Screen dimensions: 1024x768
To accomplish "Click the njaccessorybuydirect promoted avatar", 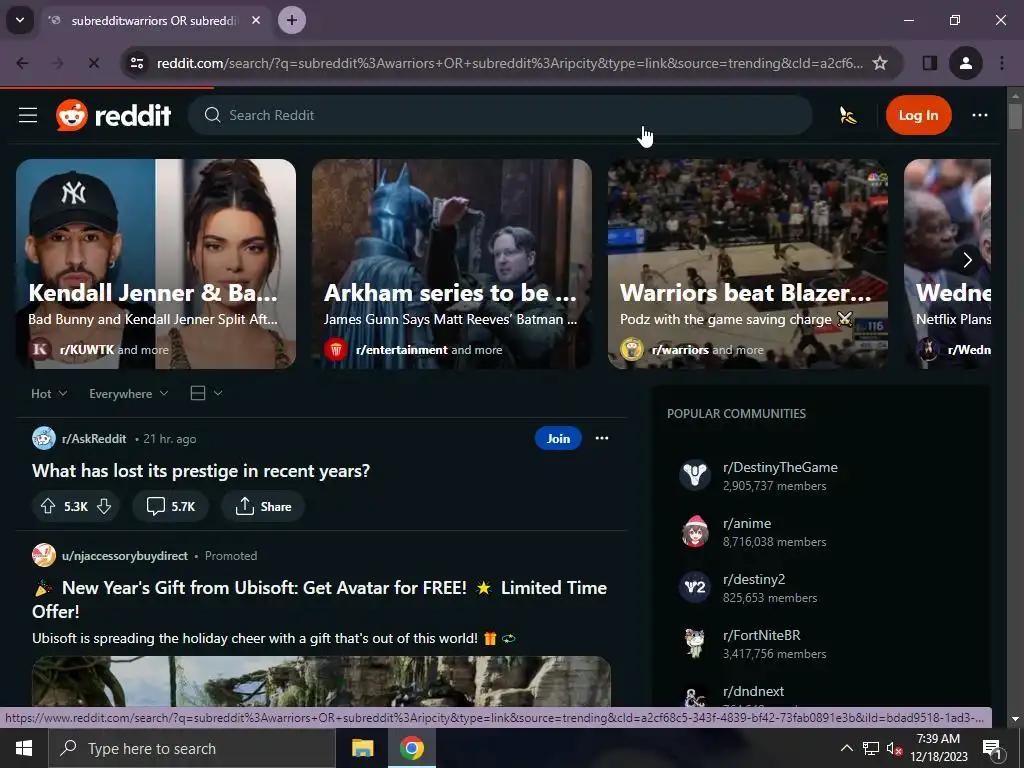I will pos(44,555).
